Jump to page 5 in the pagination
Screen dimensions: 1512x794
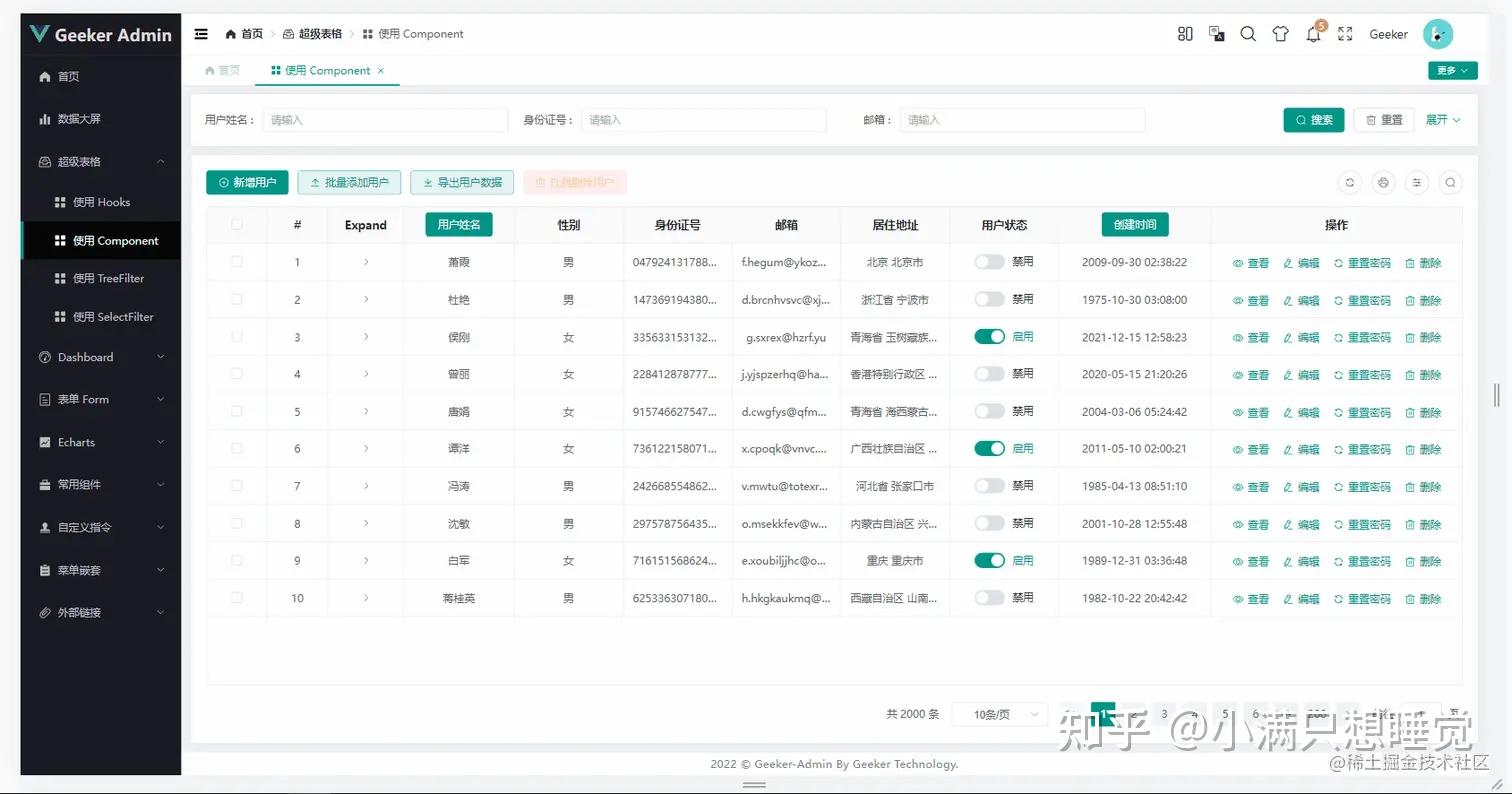tap(1224, 713)
